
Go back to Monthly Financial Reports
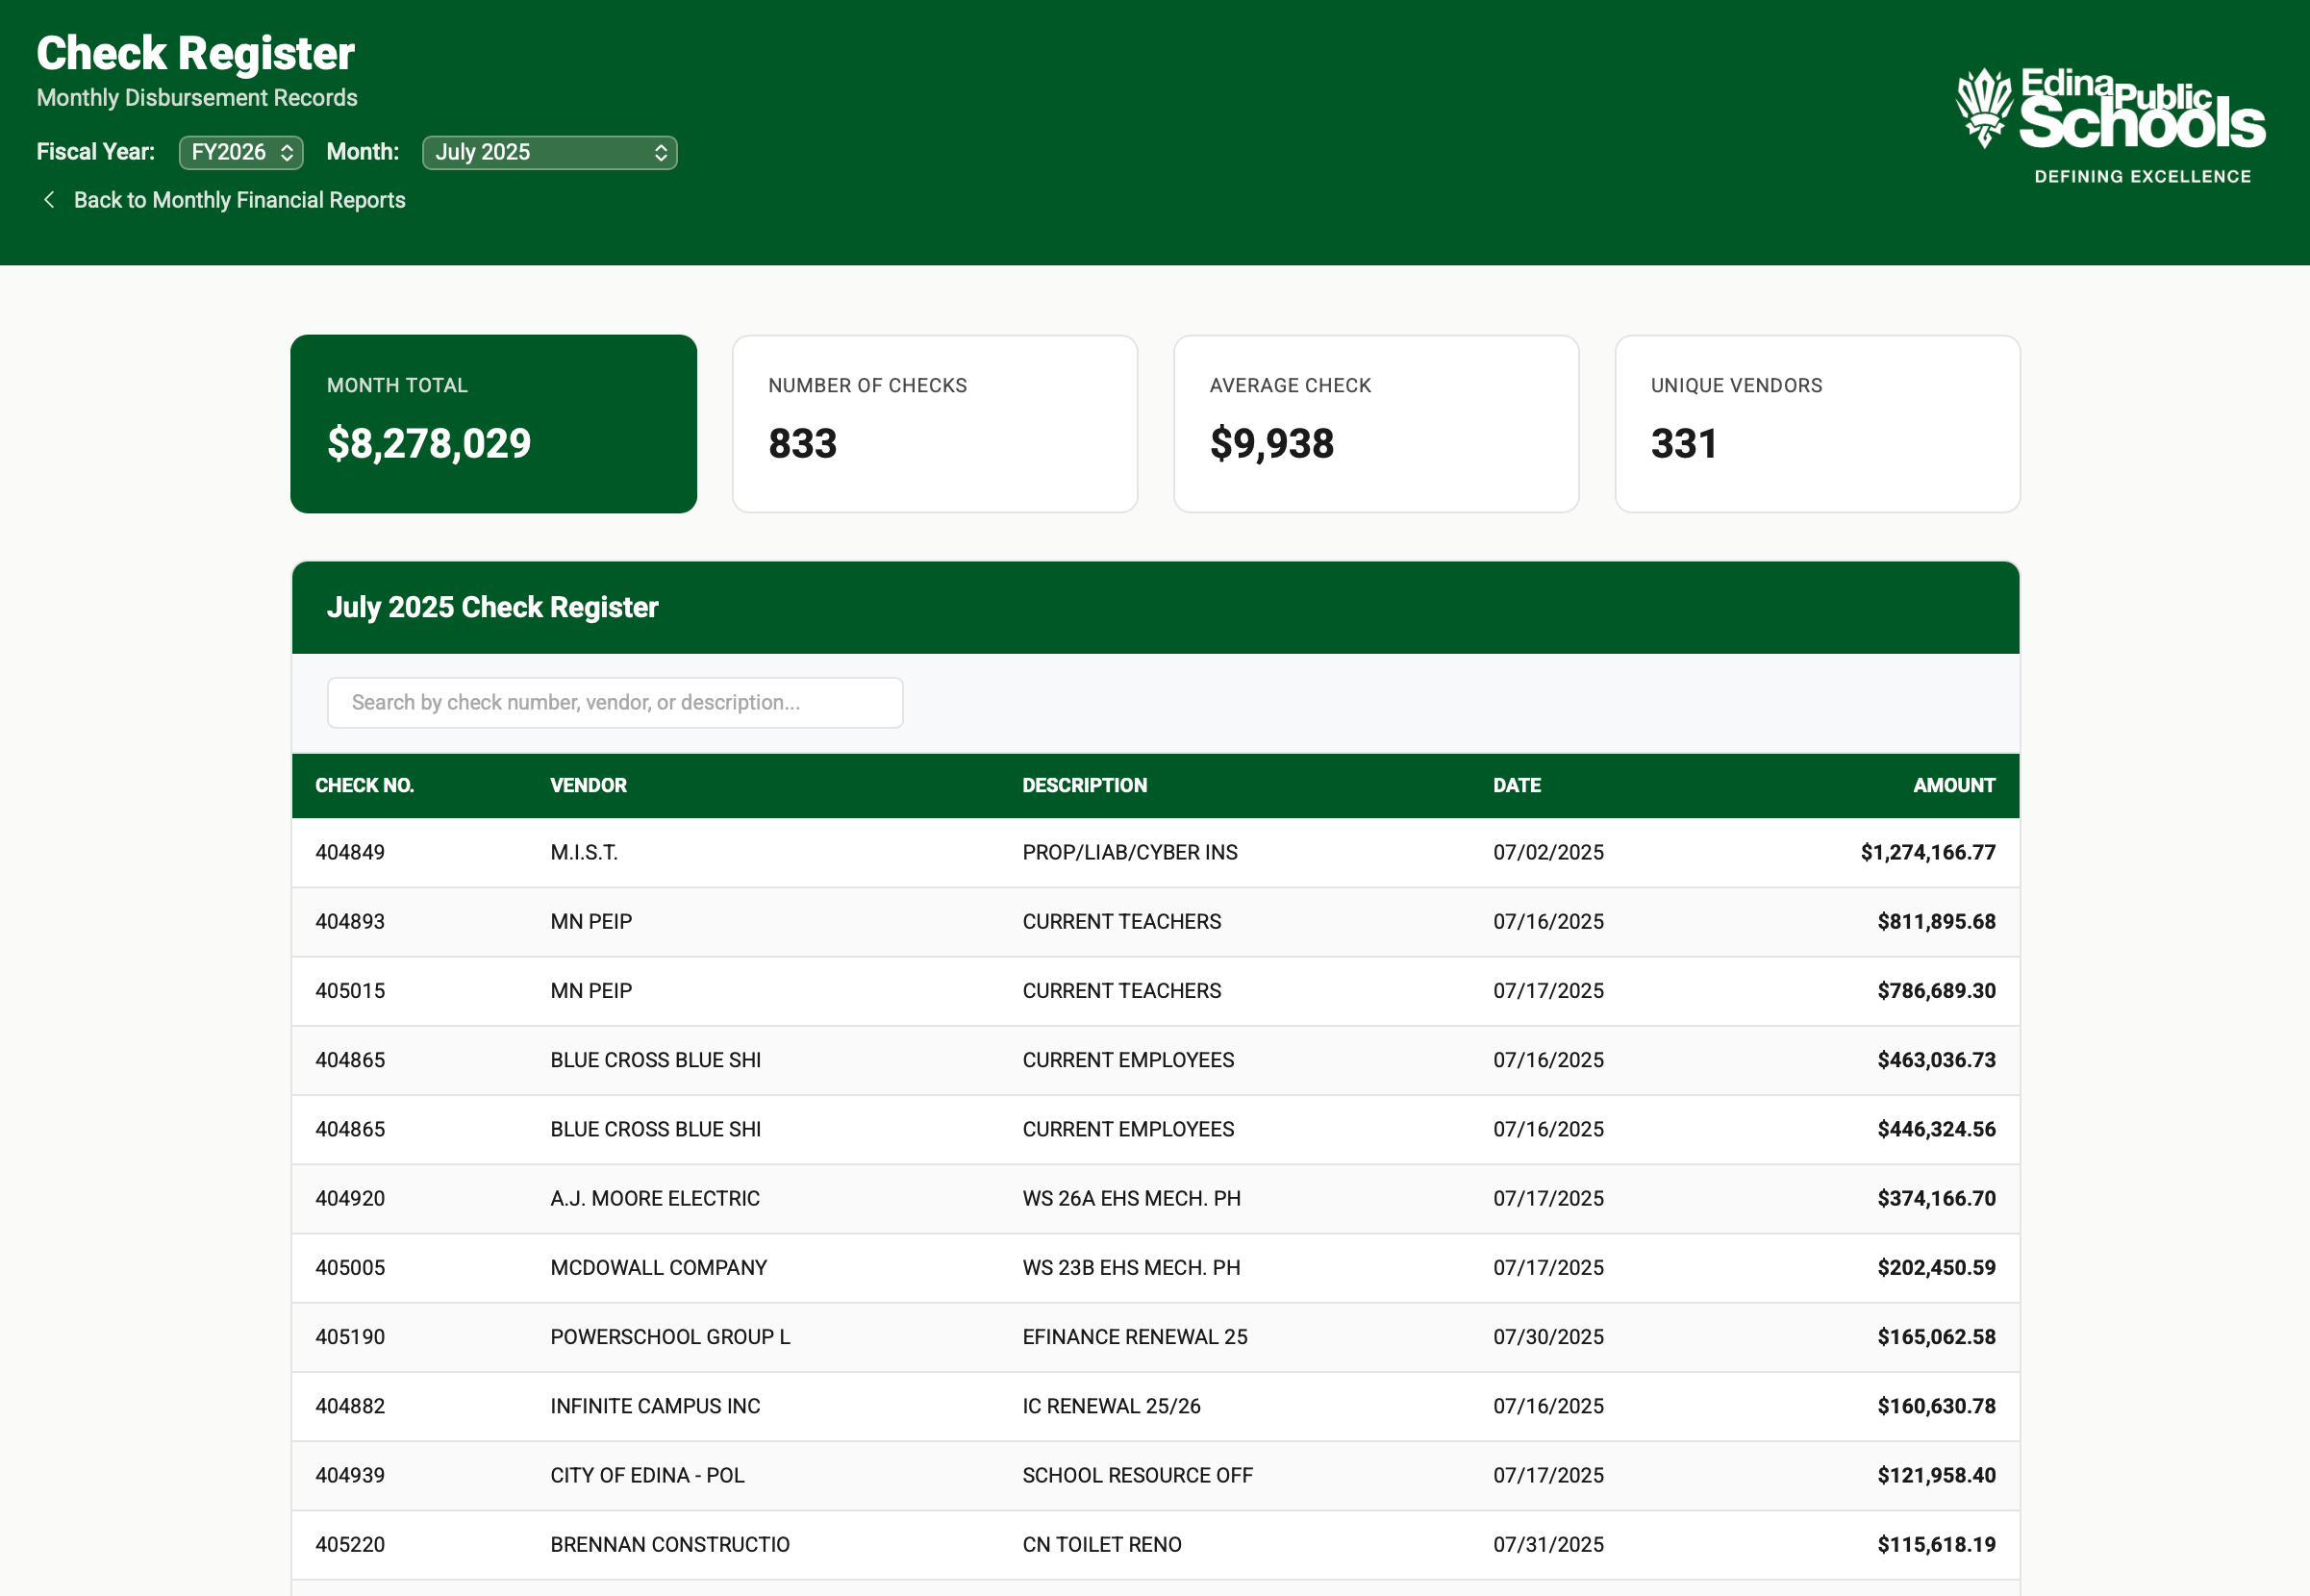239,200
